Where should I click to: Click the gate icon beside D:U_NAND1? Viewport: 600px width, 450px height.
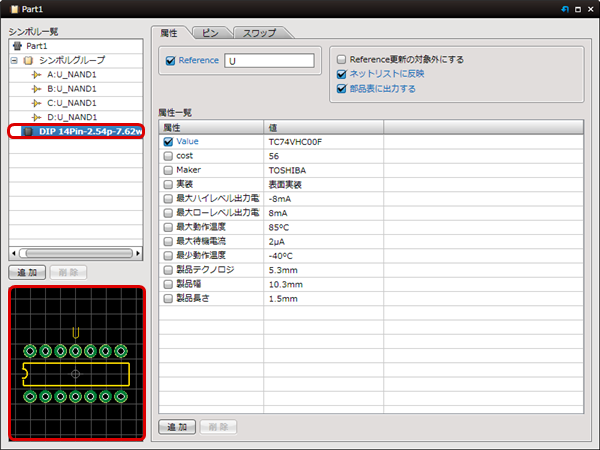click(x=36, y=117)
